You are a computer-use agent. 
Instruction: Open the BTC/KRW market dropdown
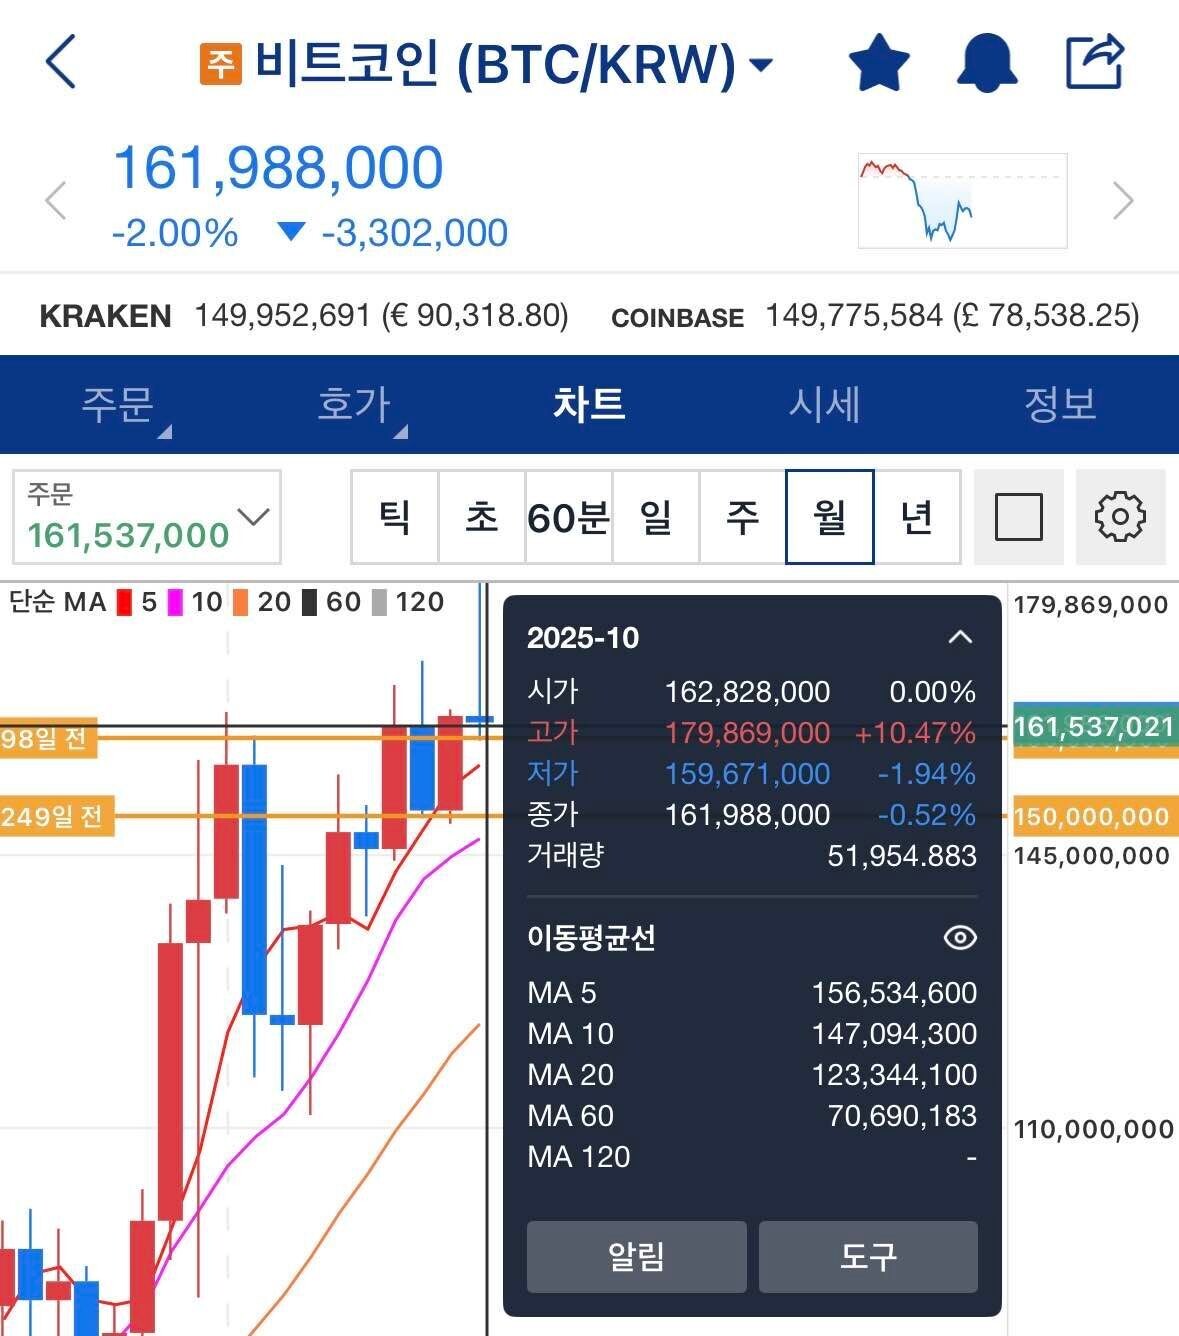762,65
